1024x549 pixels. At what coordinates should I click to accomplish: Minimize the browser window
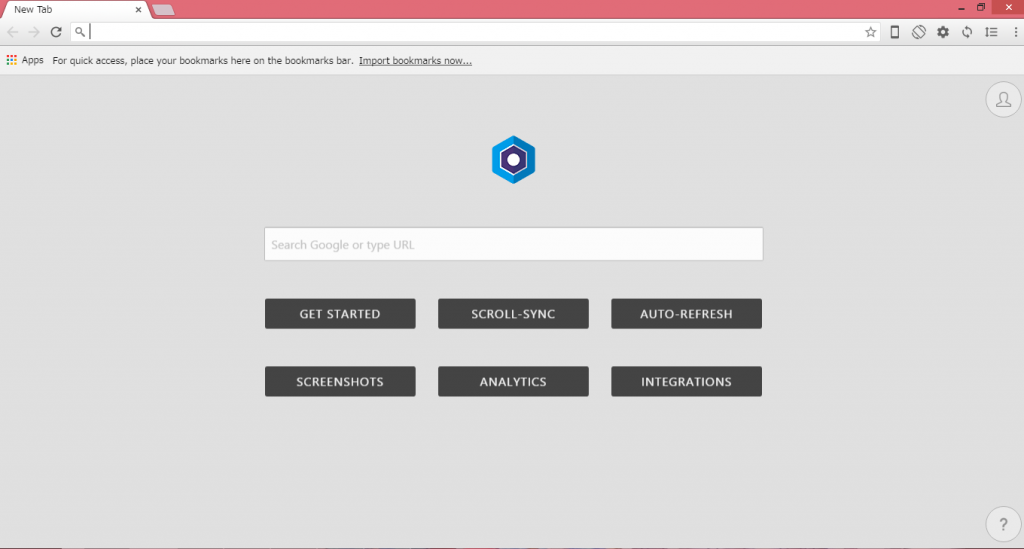point(961,8)
